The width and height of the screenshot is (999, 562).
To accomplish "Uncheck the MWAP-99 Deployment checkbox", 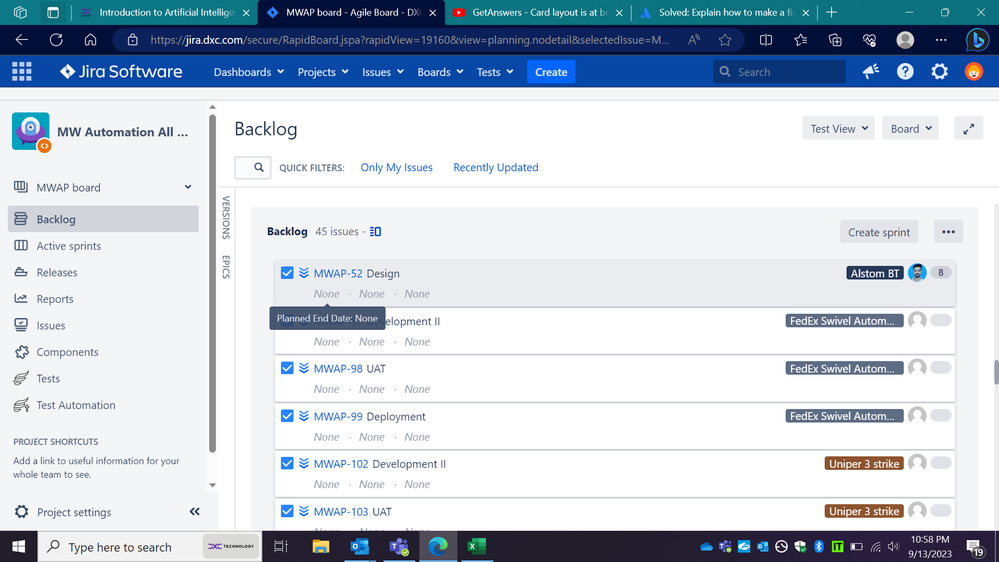I will click(287, 416).
